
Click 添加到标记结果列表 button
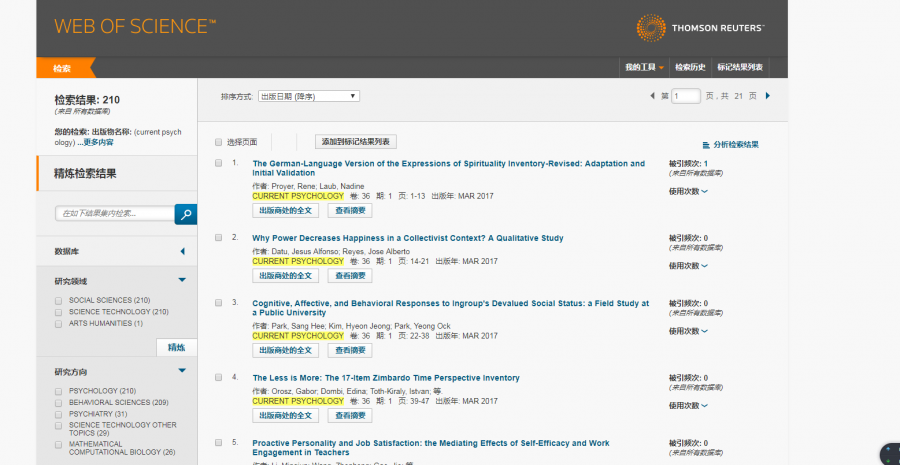pyautogui.click(x=356, y=141)
